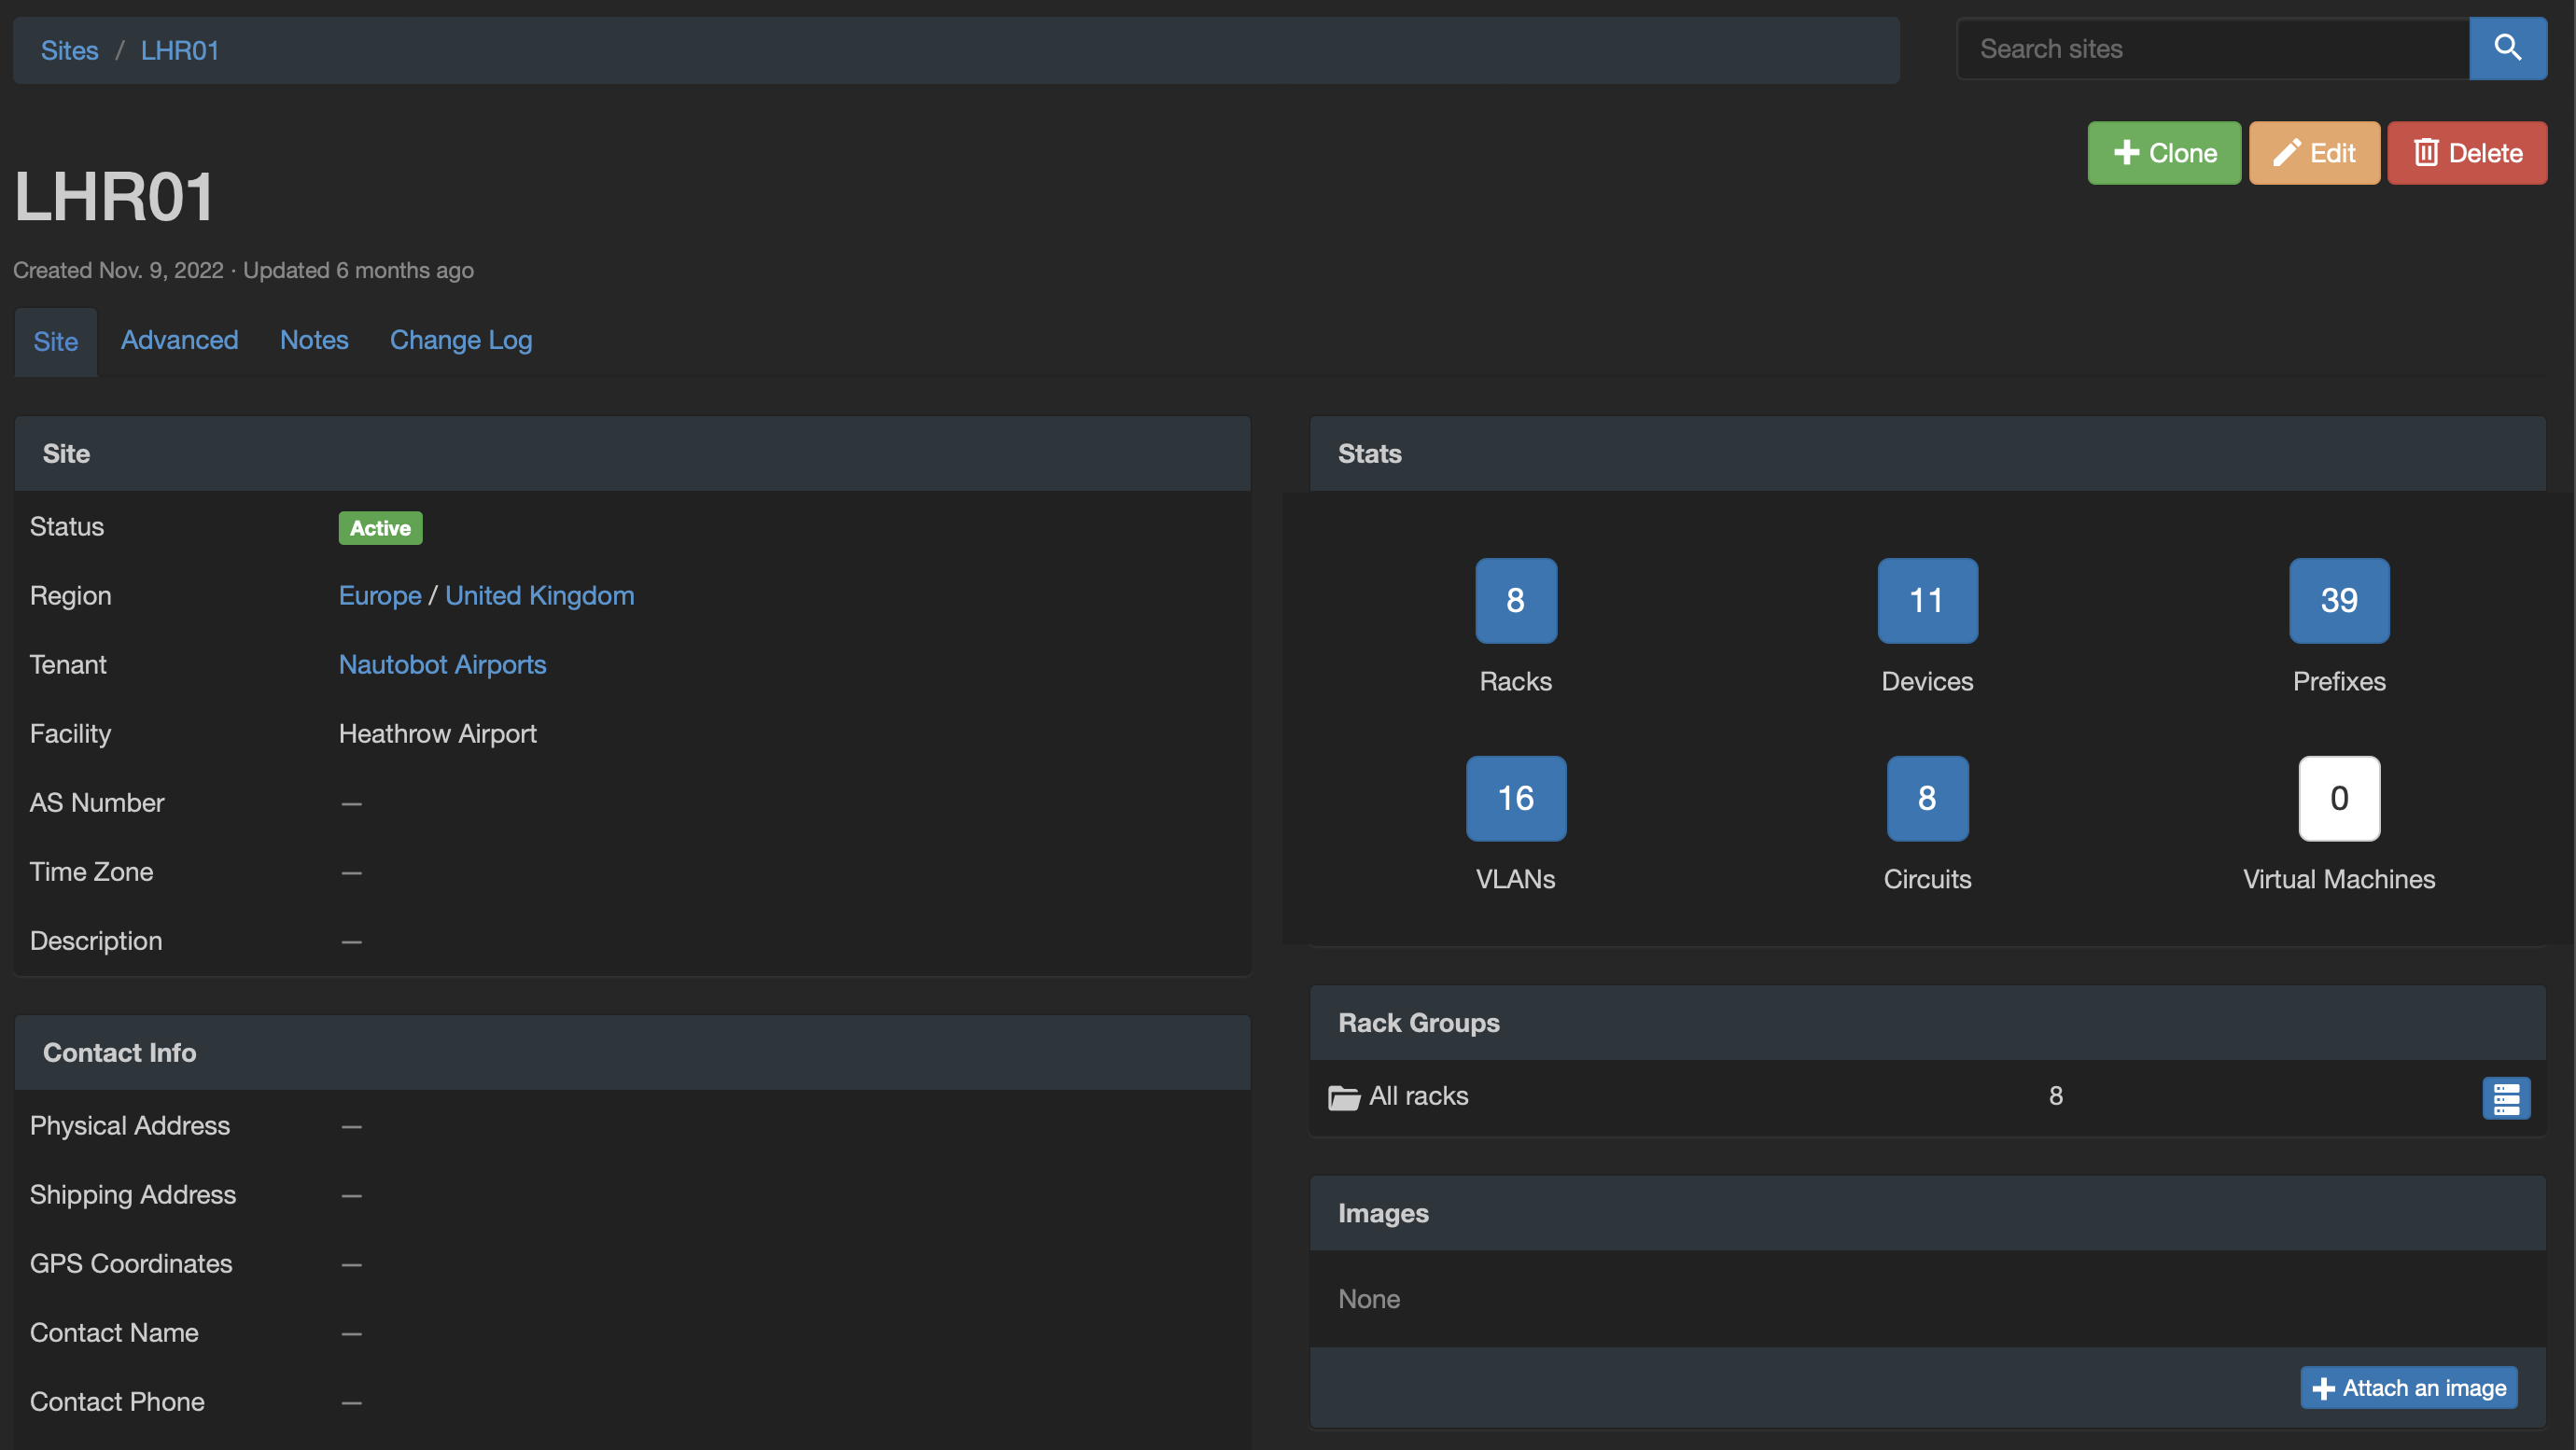Click the Delete button with trash icon

(2467, 153)
